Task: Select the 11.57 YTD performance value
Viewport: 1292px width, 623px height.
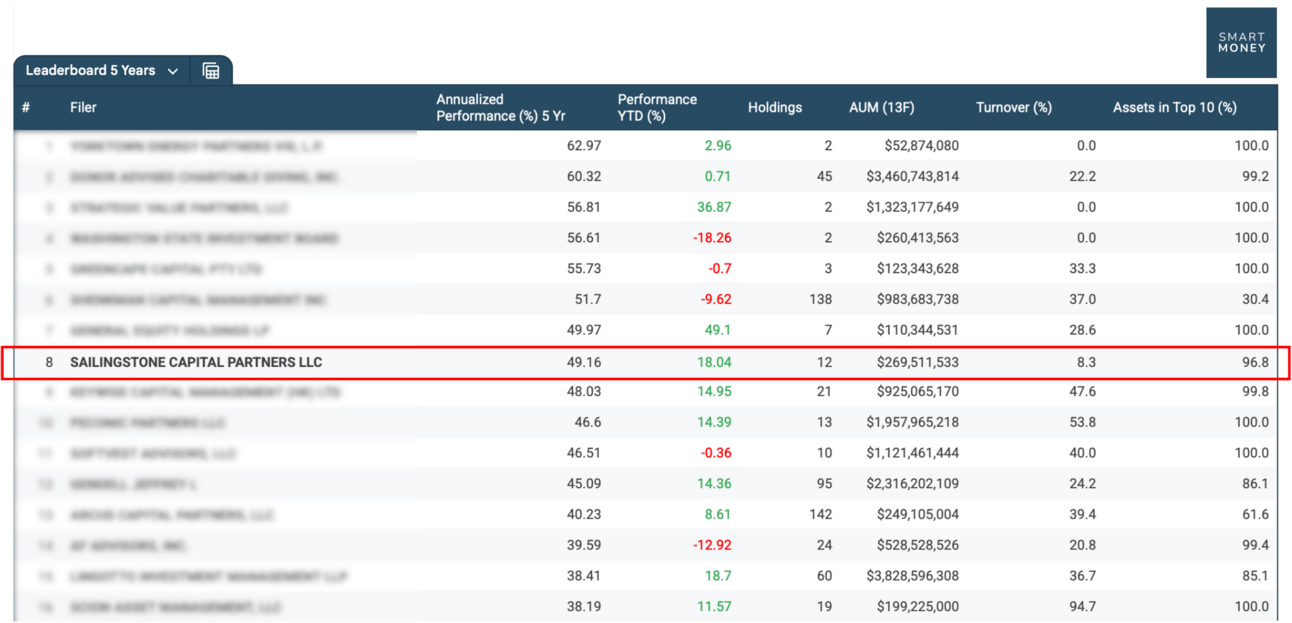Action: pos(714,608)
